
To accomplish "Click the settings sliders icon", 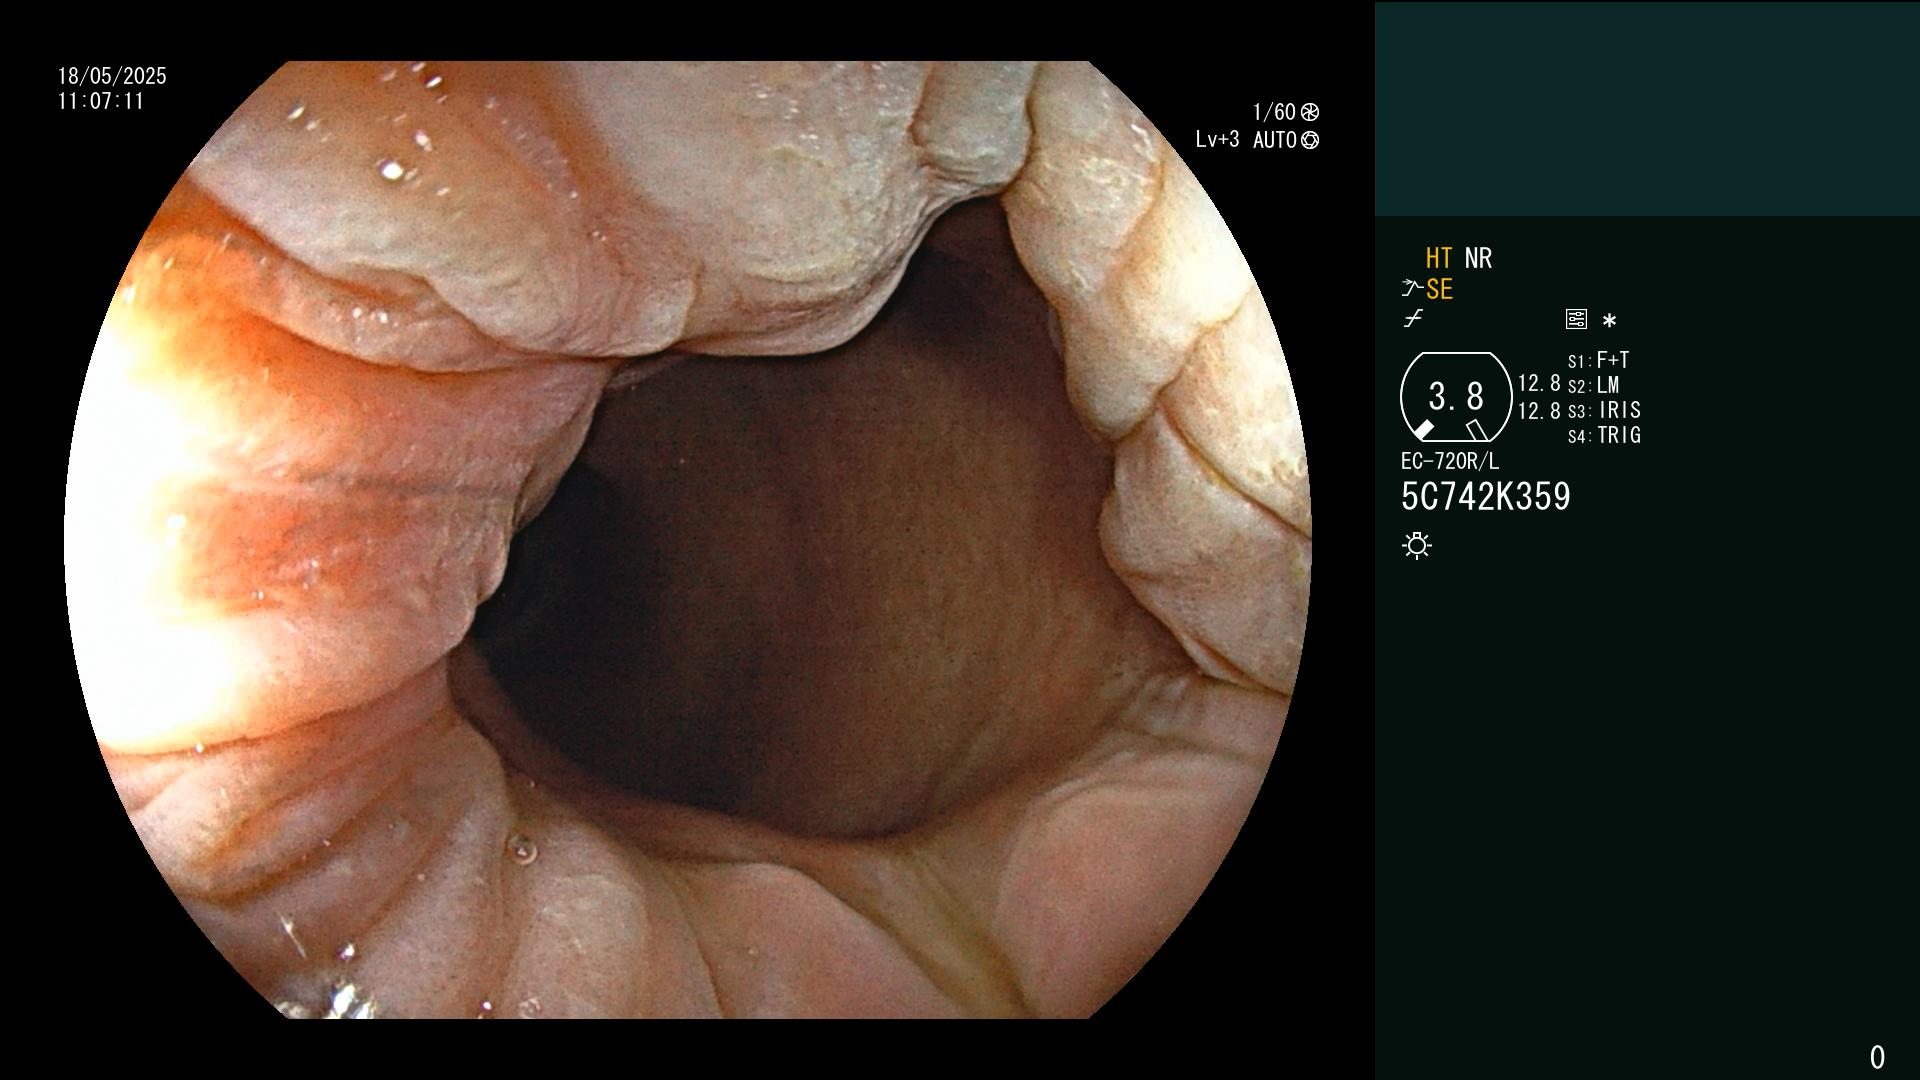I will [1576, 319].
